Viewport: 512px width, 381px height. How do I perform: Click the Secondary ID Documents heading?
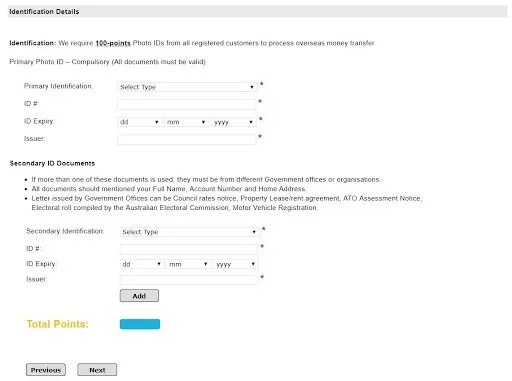[52, 163]
